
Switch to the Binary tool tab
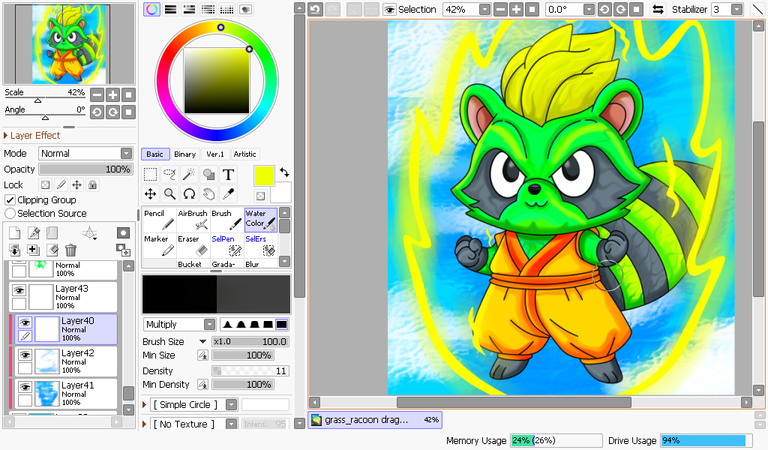185,154
